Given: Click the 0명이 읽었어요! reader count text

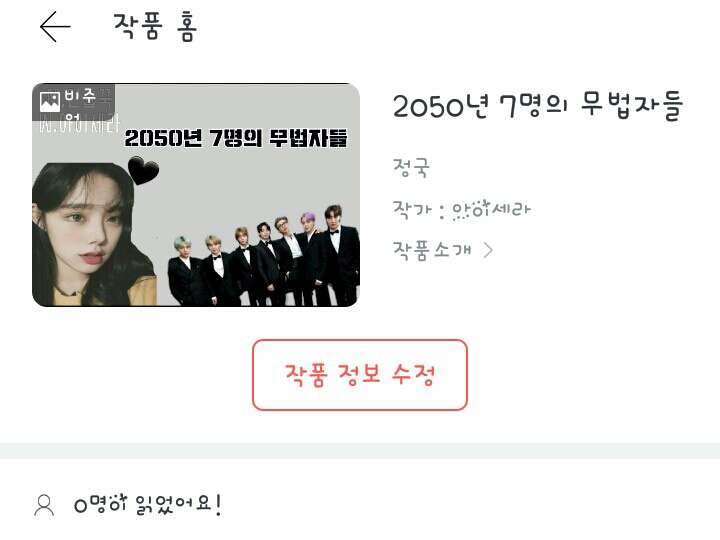Looking at the screenshot, I should (148, 505).
